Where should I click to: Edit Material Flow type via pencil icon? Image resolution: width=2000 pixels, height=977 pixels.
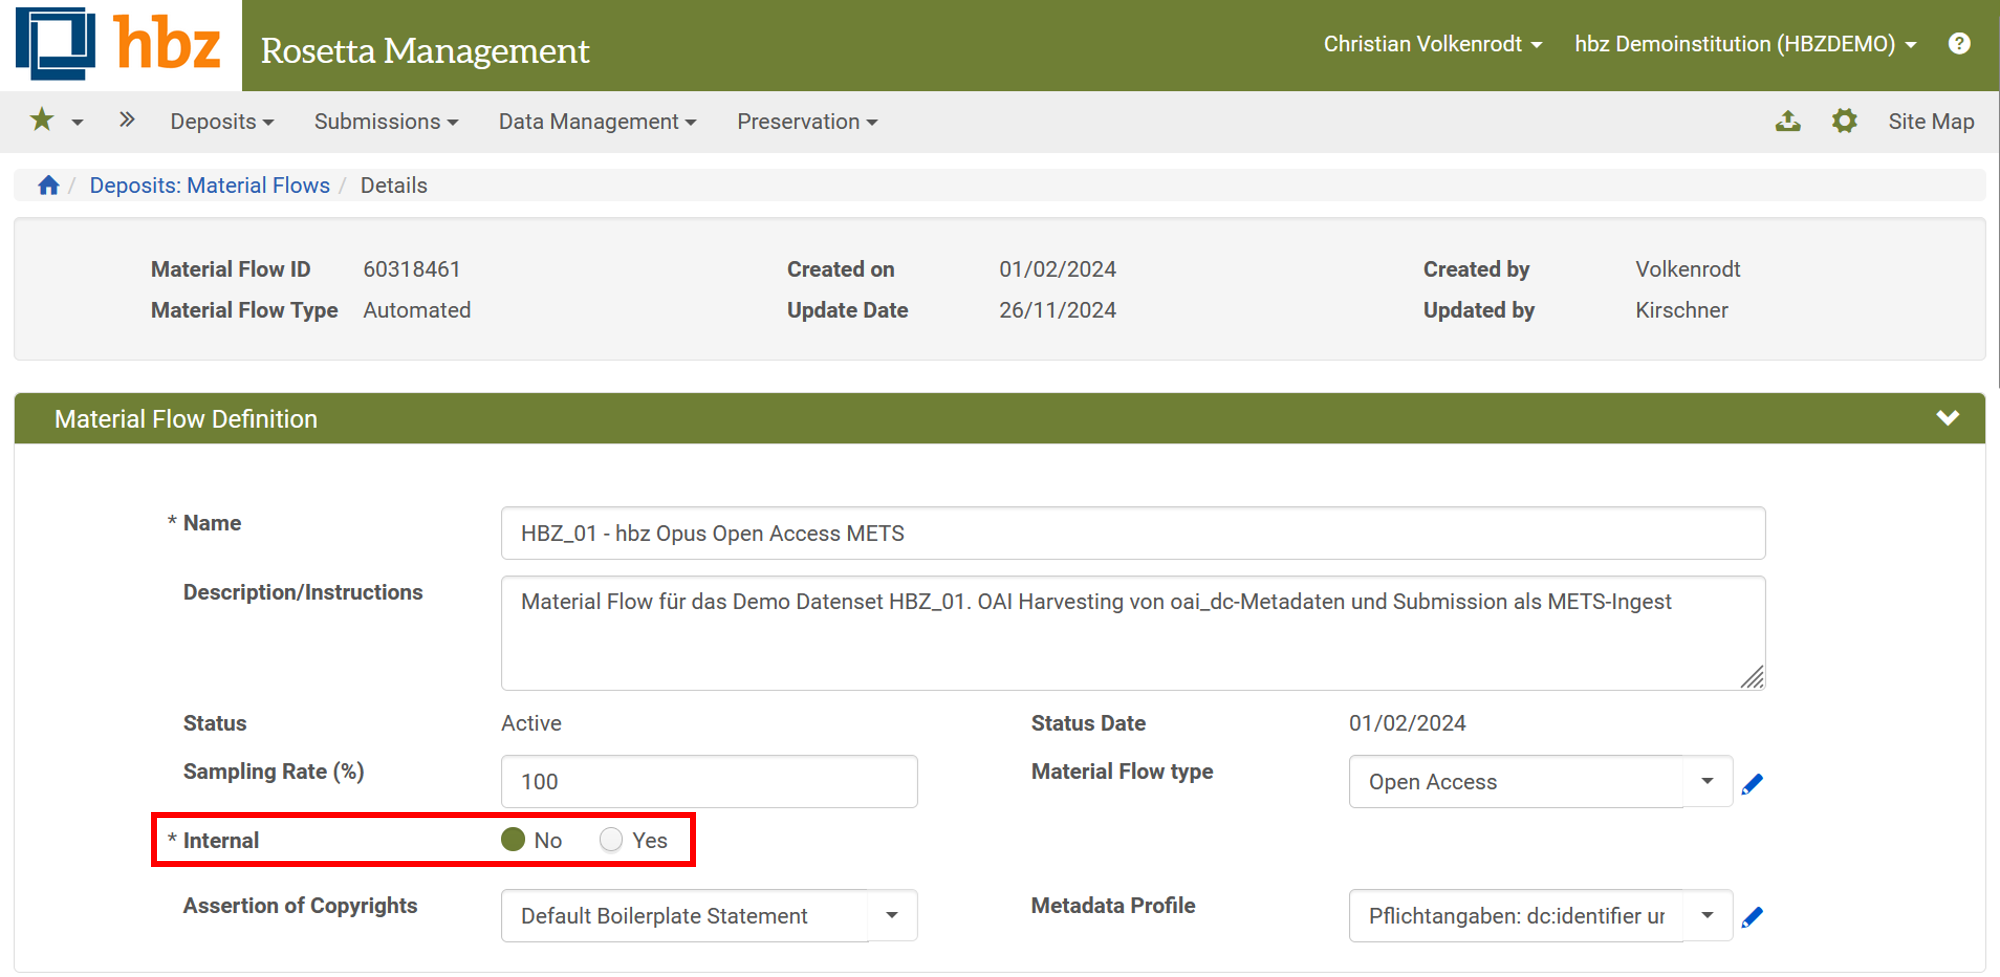pyautogui.click(x=1753, y=783)
